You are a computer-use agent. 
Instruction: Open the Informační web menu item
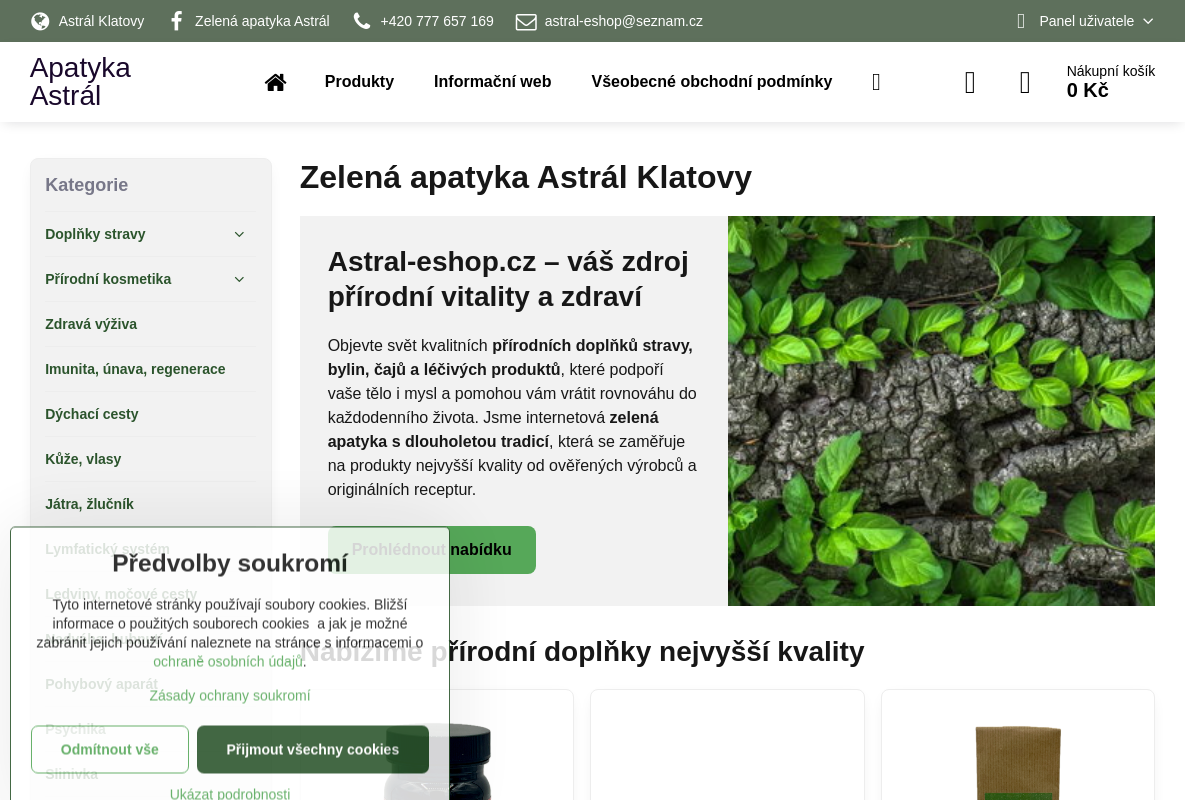click(x=492, y=82)
